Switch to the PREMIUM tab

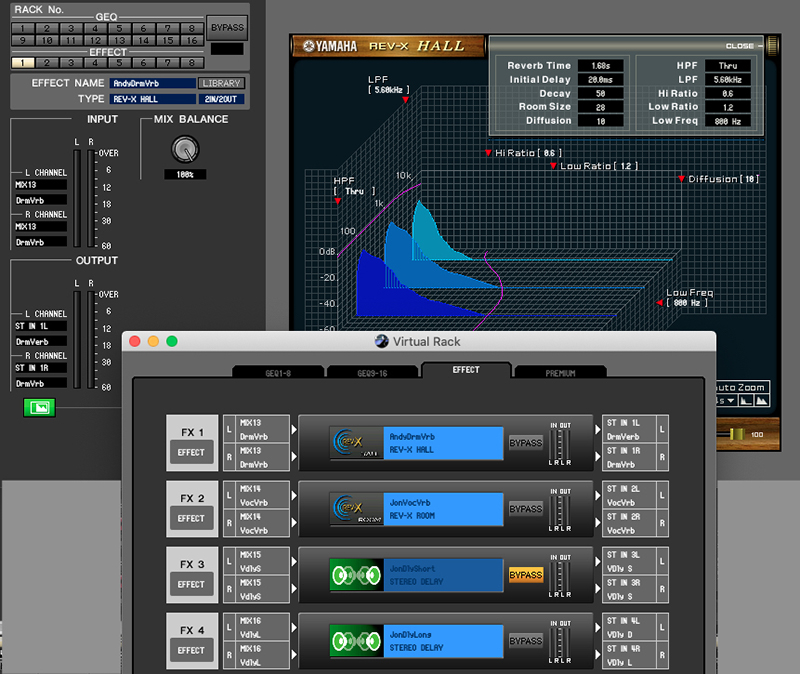tap(560, 372)
